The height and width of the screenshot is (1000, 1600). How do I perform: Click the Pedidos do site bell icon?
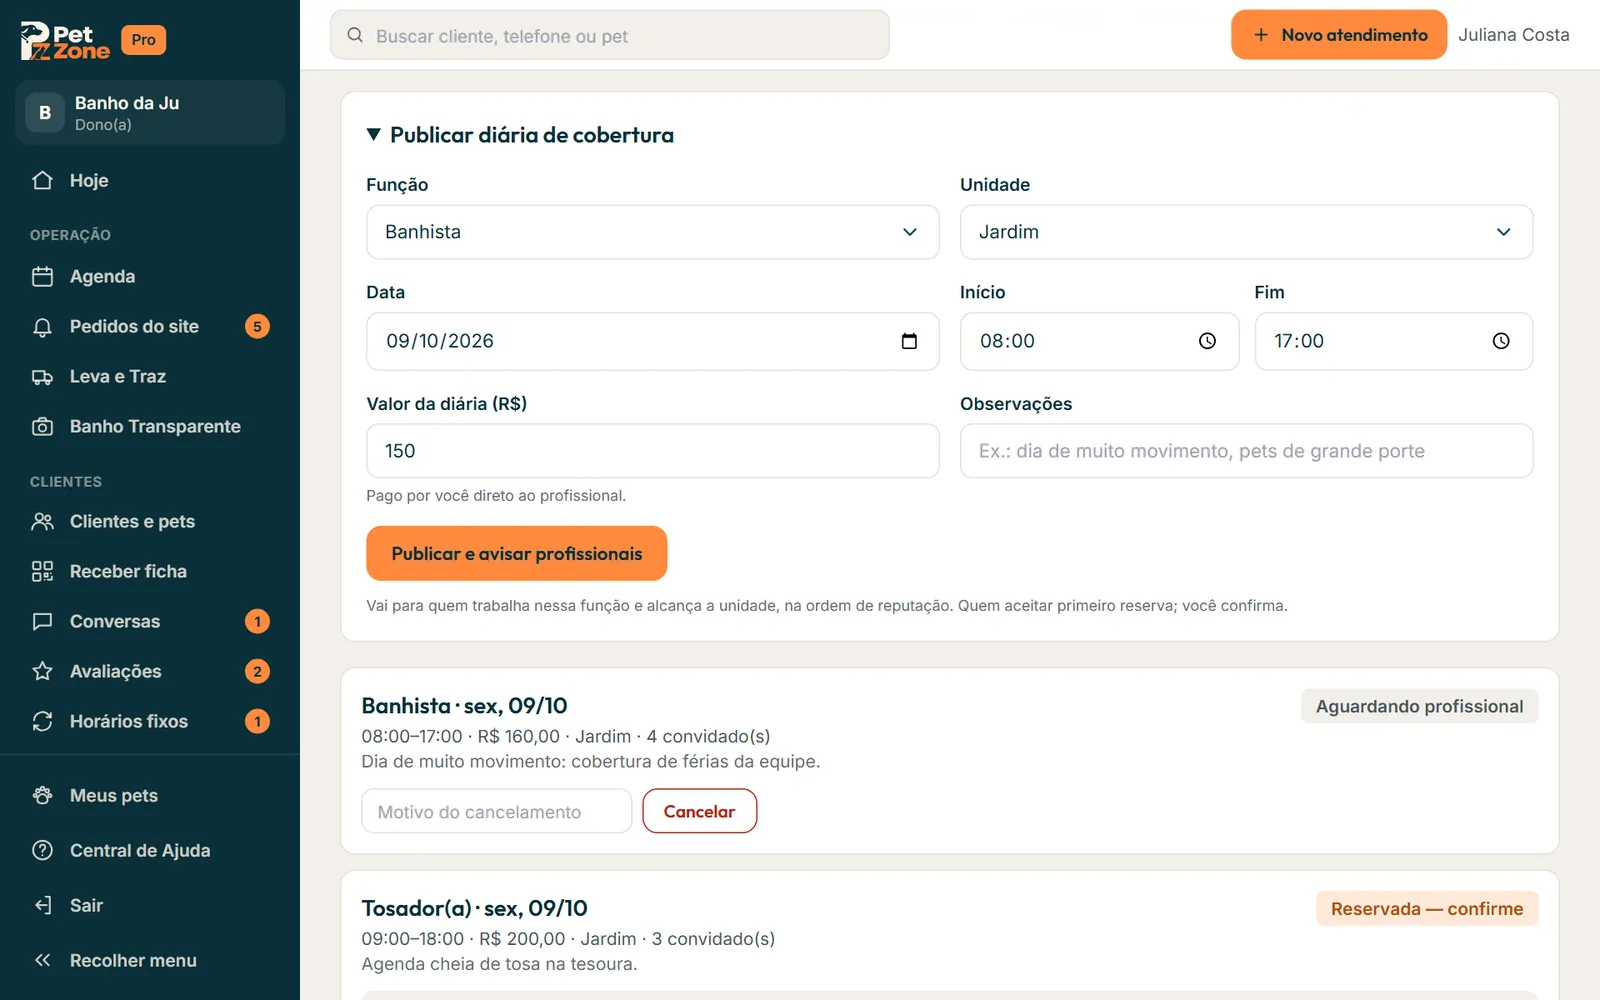pyautogui.click(x=42, y=326)
